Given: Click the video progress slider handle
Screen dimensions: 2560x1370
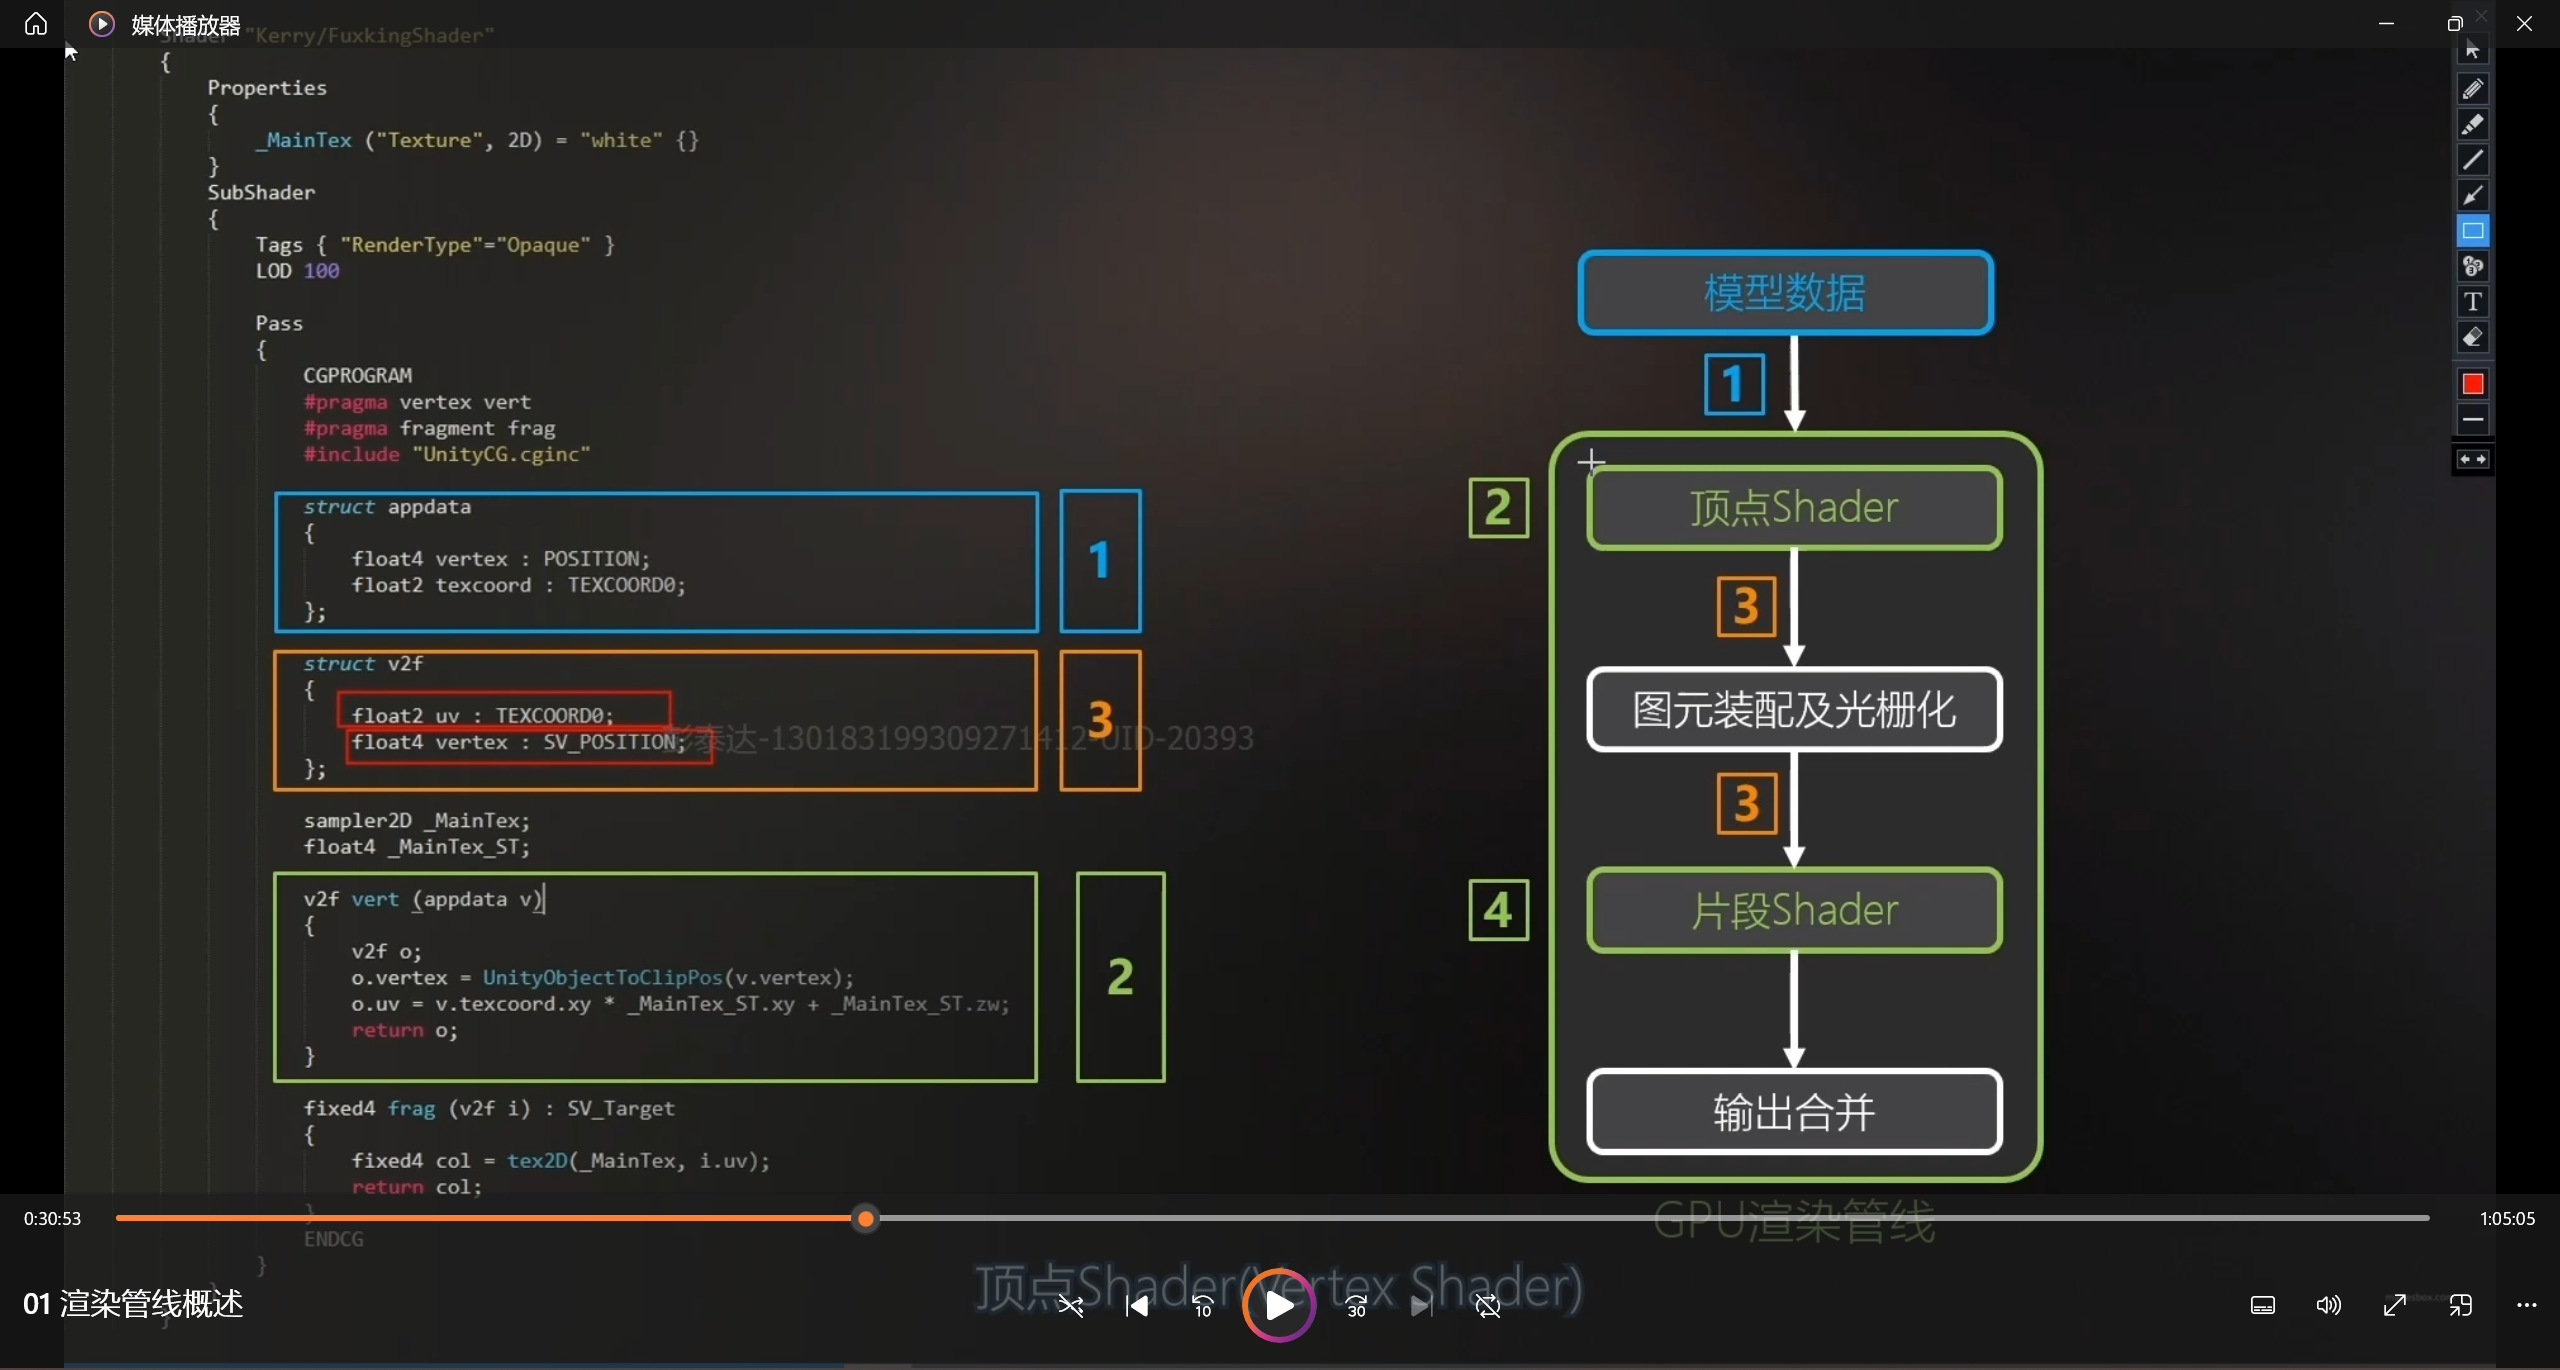Looking at the screenshot, I should (866, 1219).
